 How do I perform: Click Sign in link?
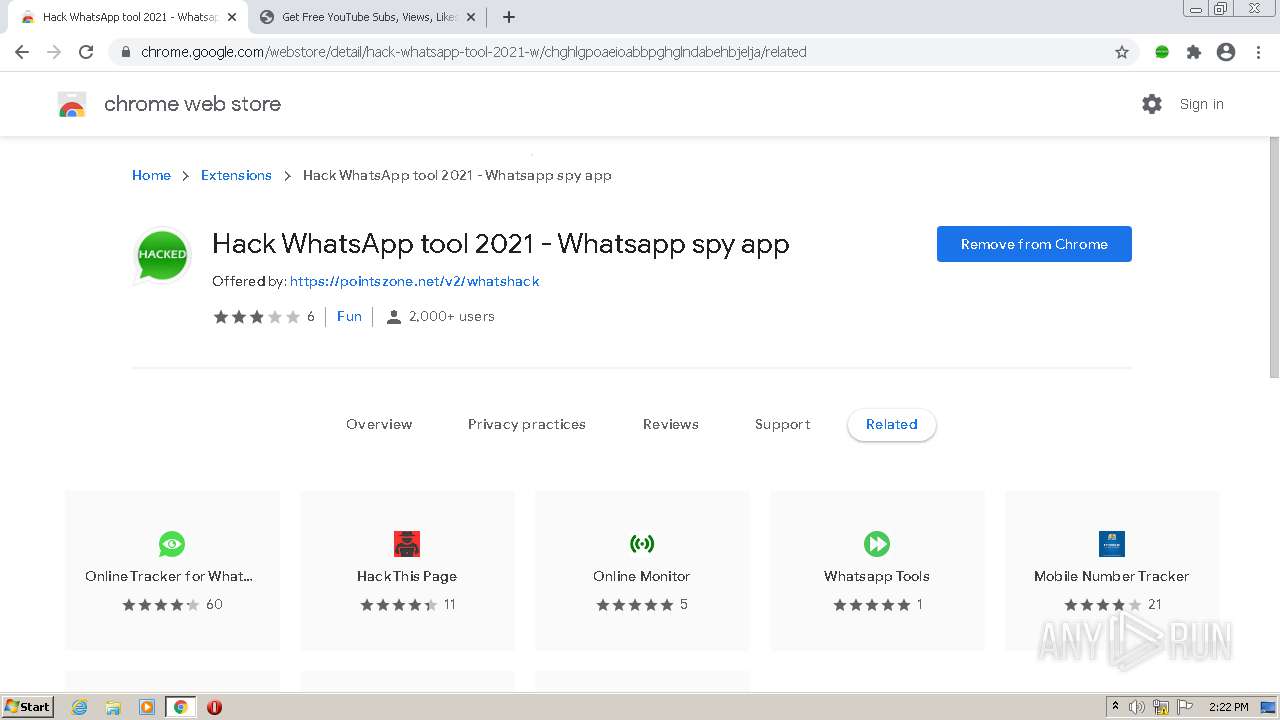coord(1201,104)
